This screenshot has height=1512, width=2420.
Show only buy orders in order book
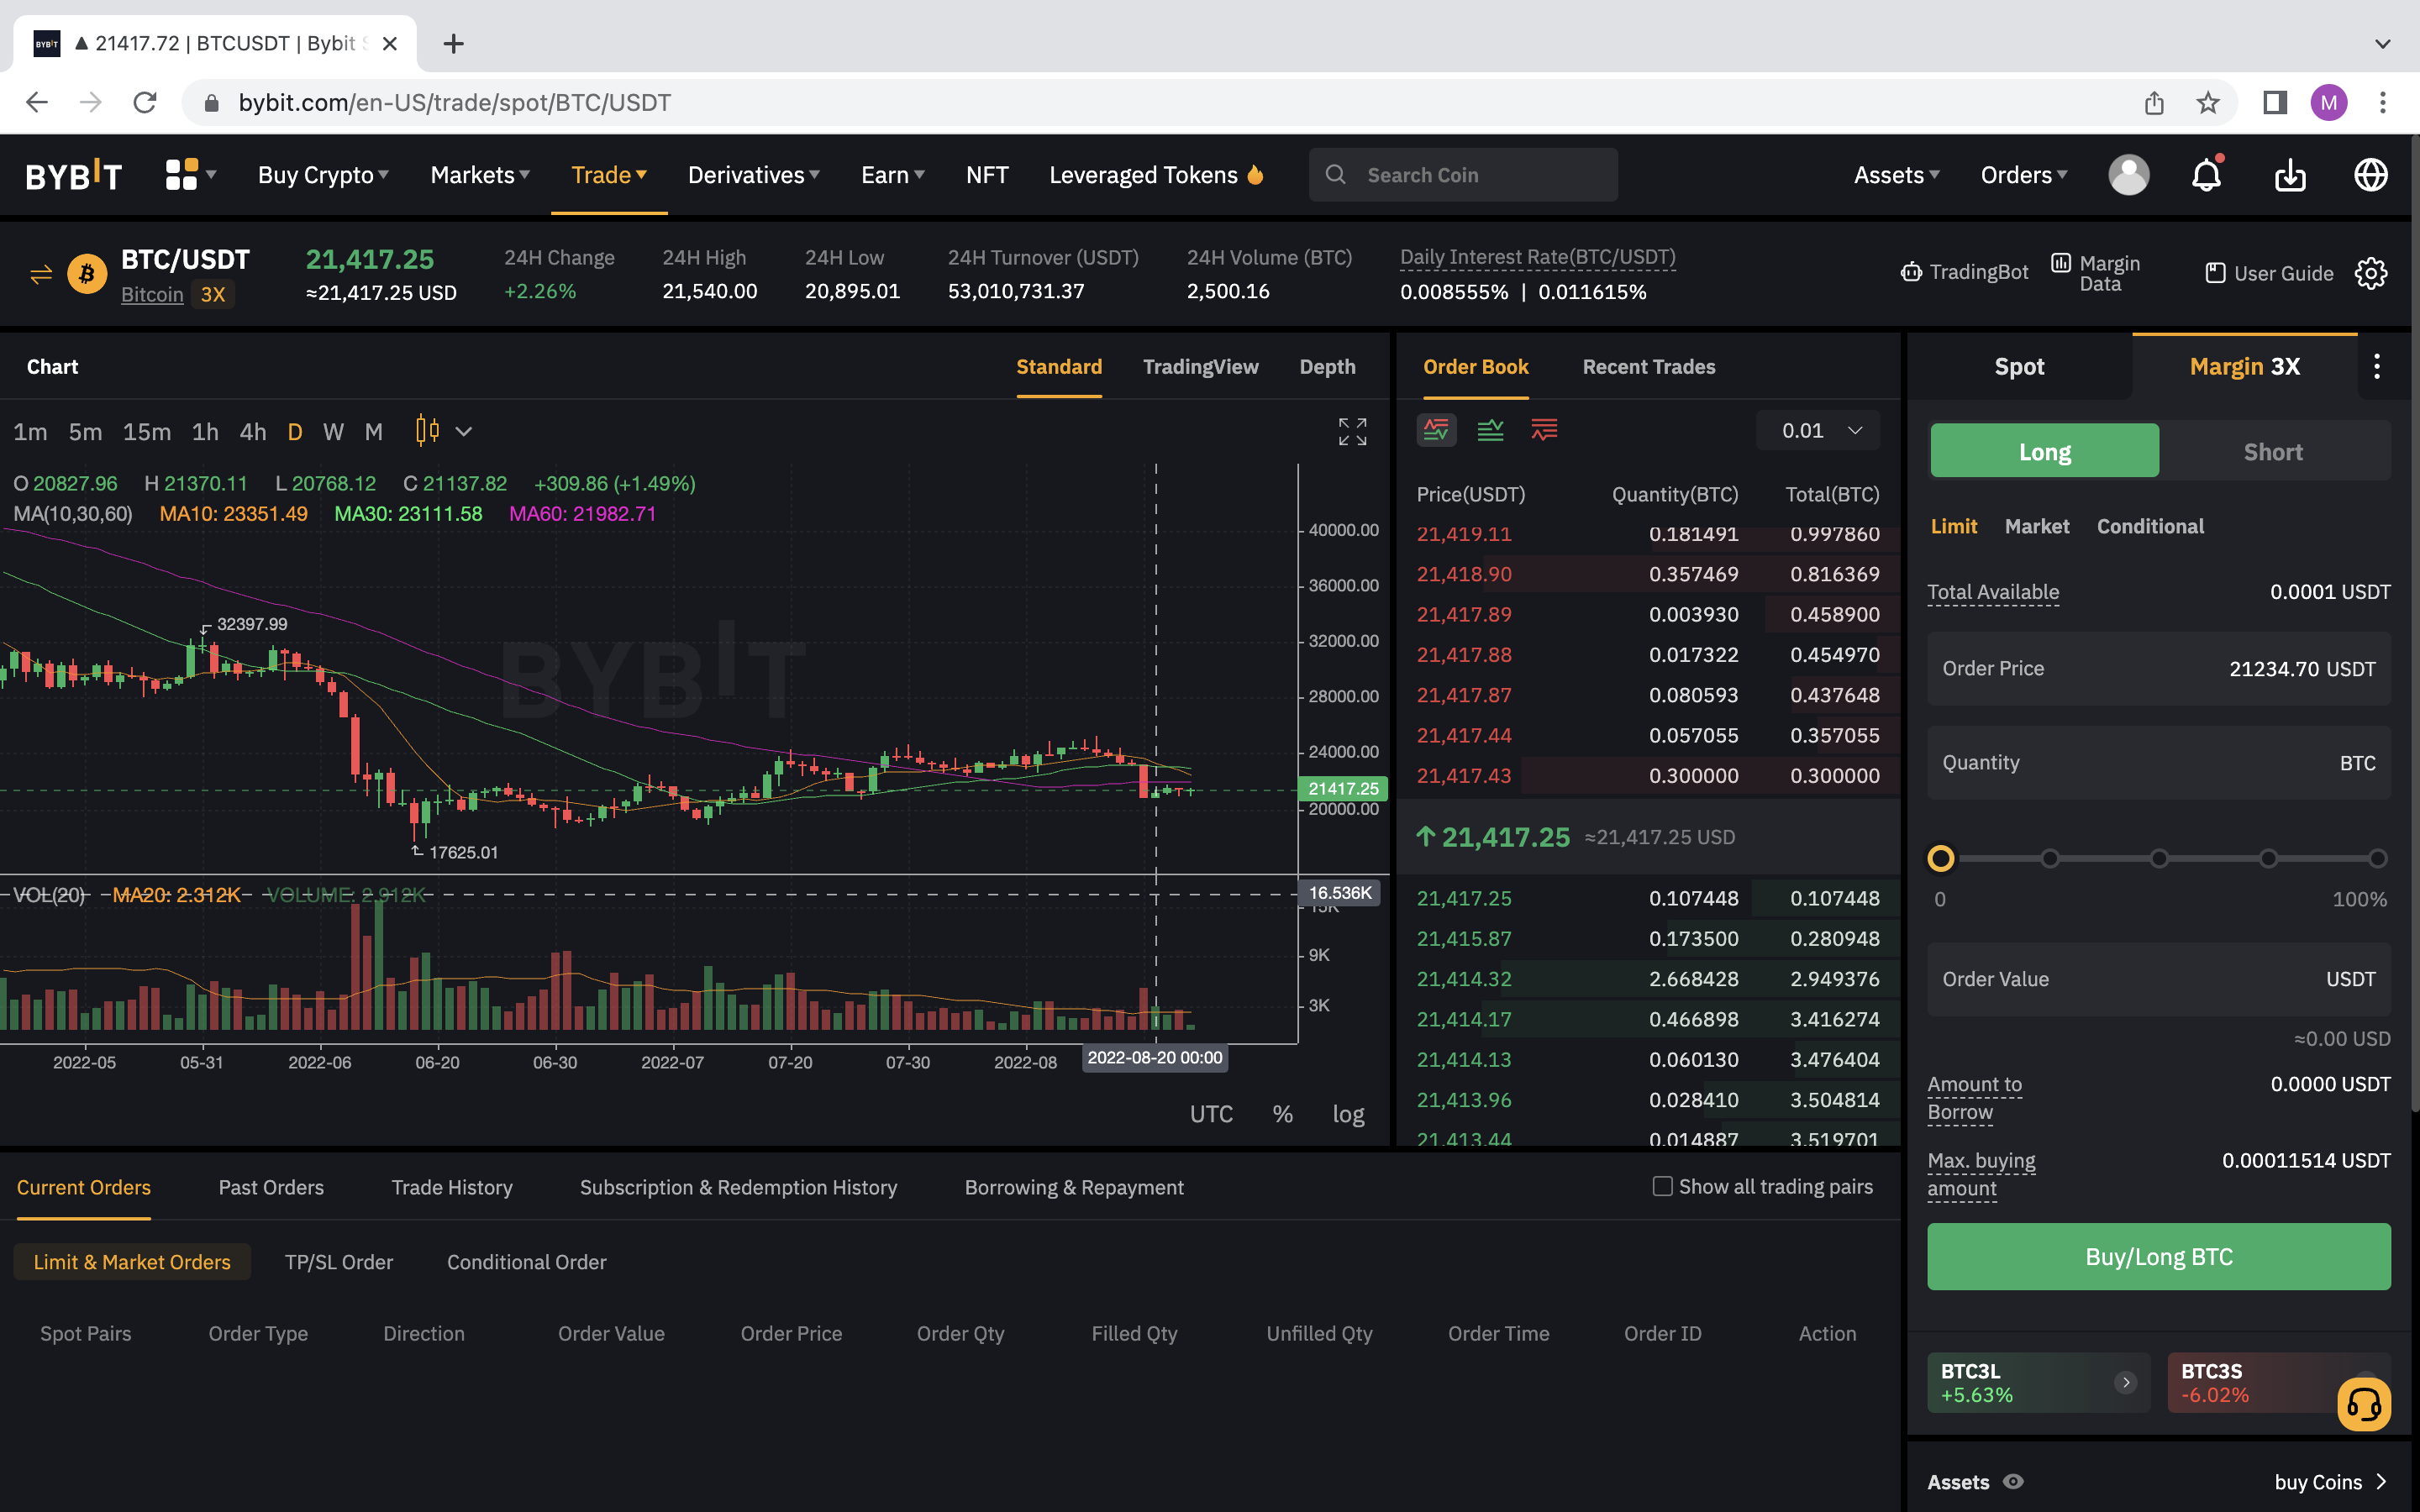point(1490,430)
